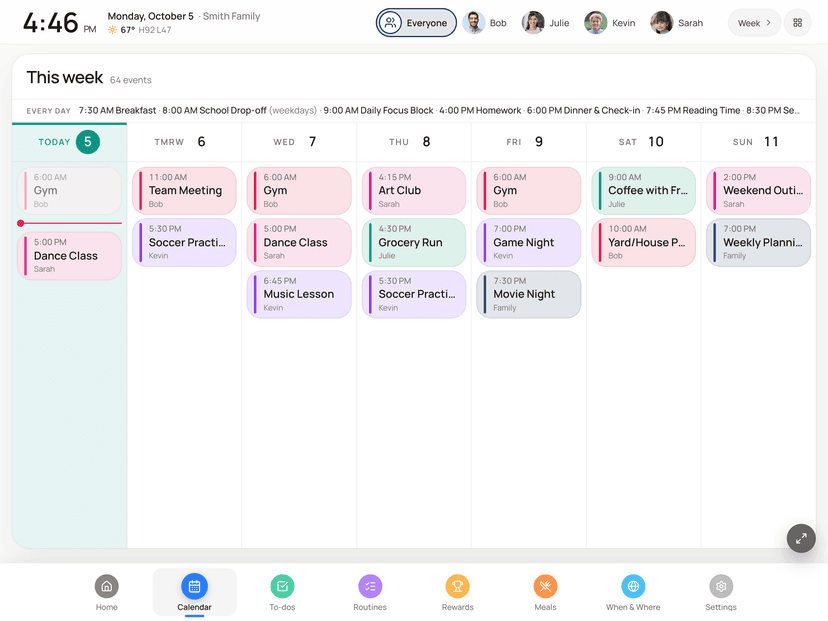
Task: Select the Tmrw 6 day header
Action: (x=184, y=142)
